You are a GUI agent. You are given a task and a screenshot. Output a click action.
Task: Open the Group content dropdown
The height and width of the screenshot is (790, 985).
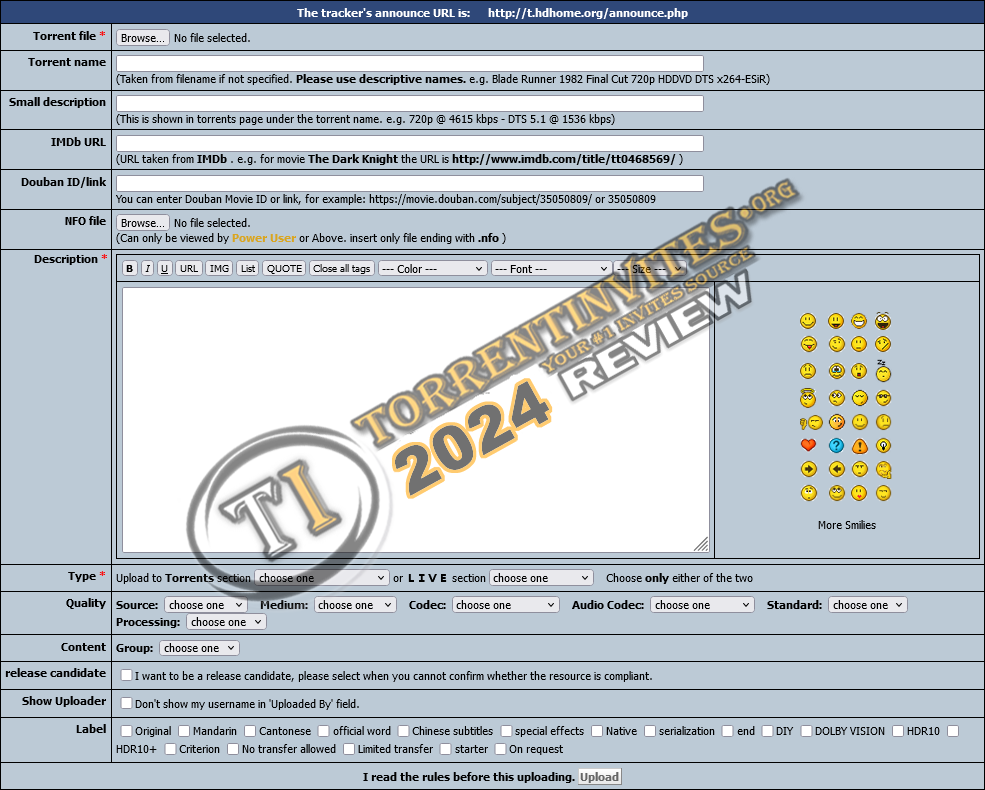pyautogui.click(x=199, y=648)
